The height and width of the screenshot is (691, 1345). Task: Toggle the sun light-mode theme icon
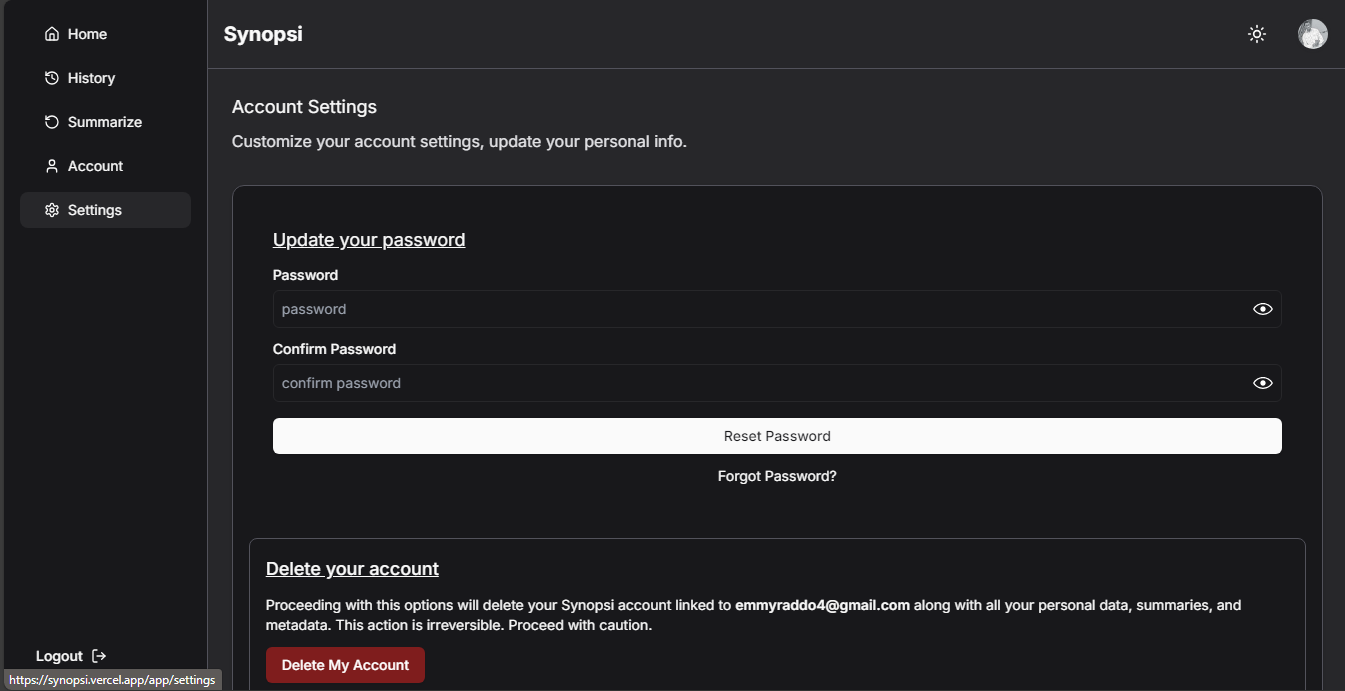coord(1257,34)
